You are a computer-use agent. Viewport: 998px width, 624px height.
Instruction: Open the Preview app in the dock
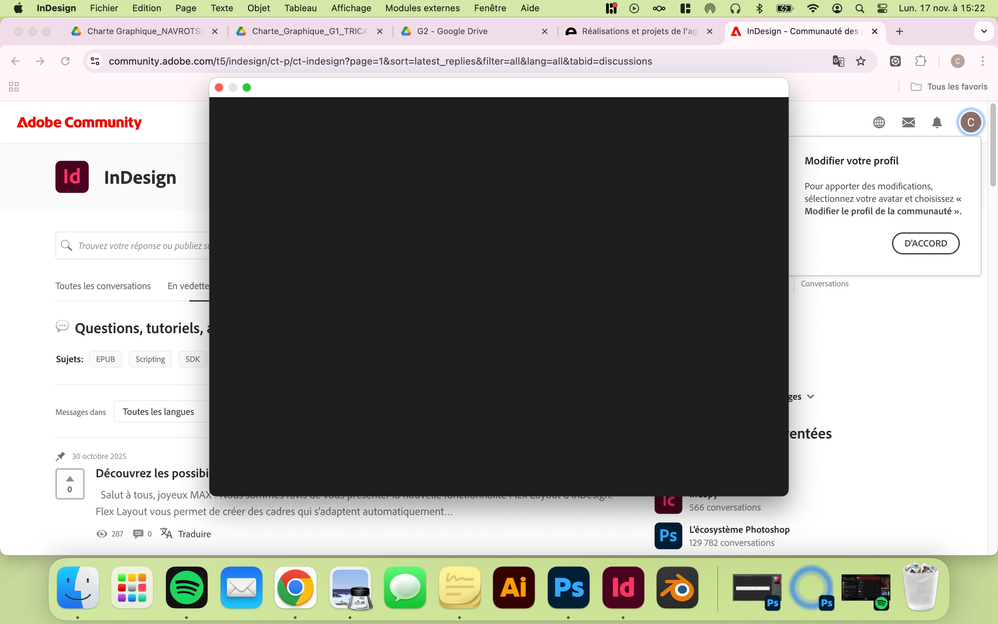coord(350,587)
